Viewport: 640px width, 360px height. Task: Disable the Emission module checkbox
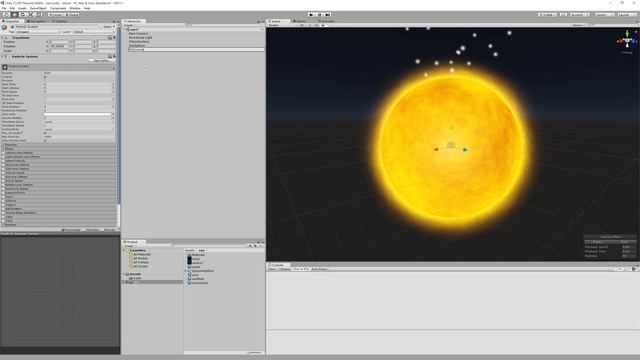[4, 144]
